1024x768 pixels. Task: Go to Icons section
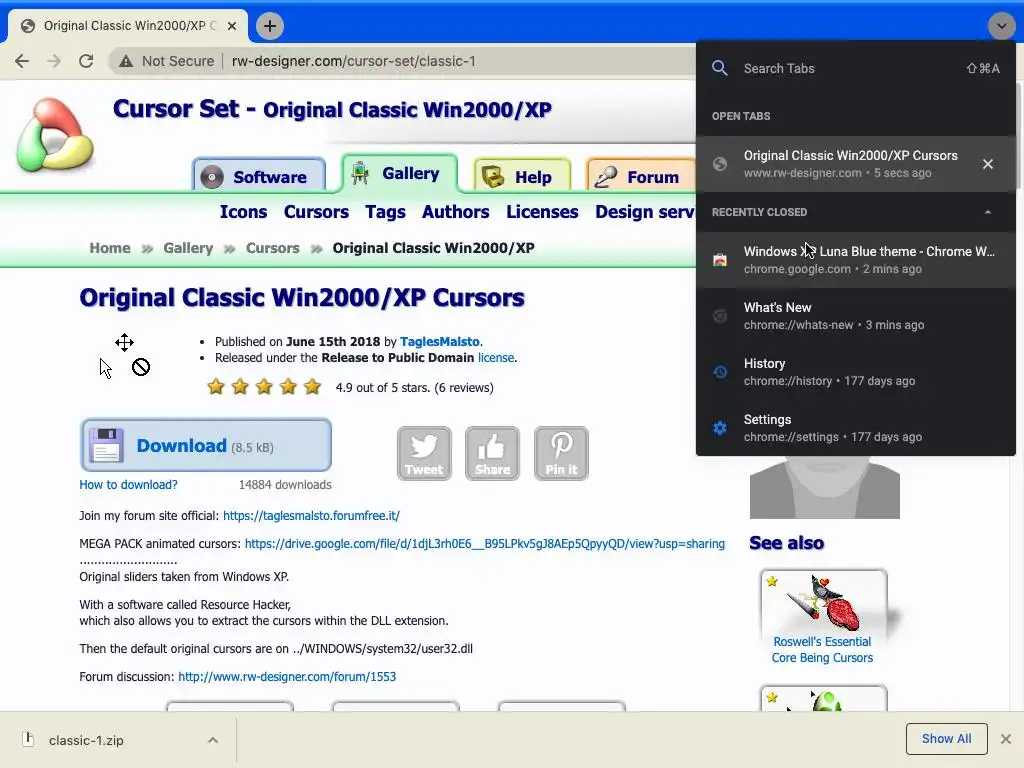pos(243,212)
